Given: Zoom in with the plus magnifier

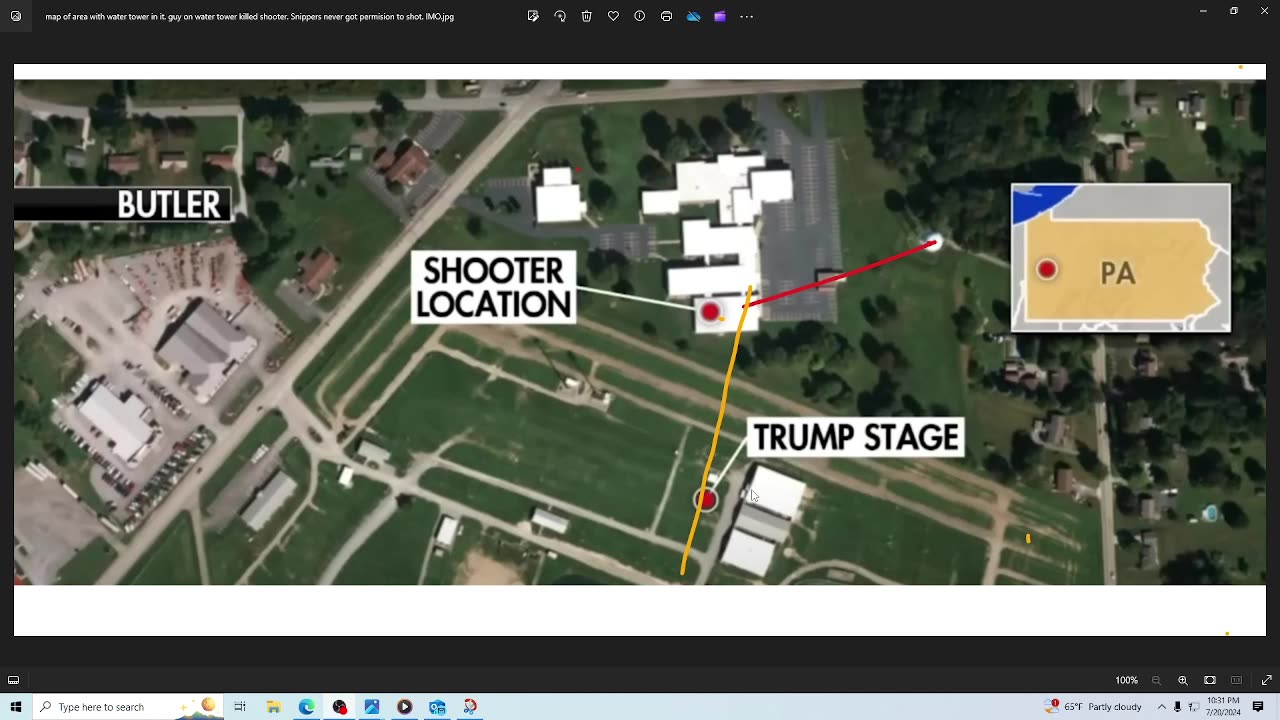Looking at the screenshot, I should [x=1183, y=680].
